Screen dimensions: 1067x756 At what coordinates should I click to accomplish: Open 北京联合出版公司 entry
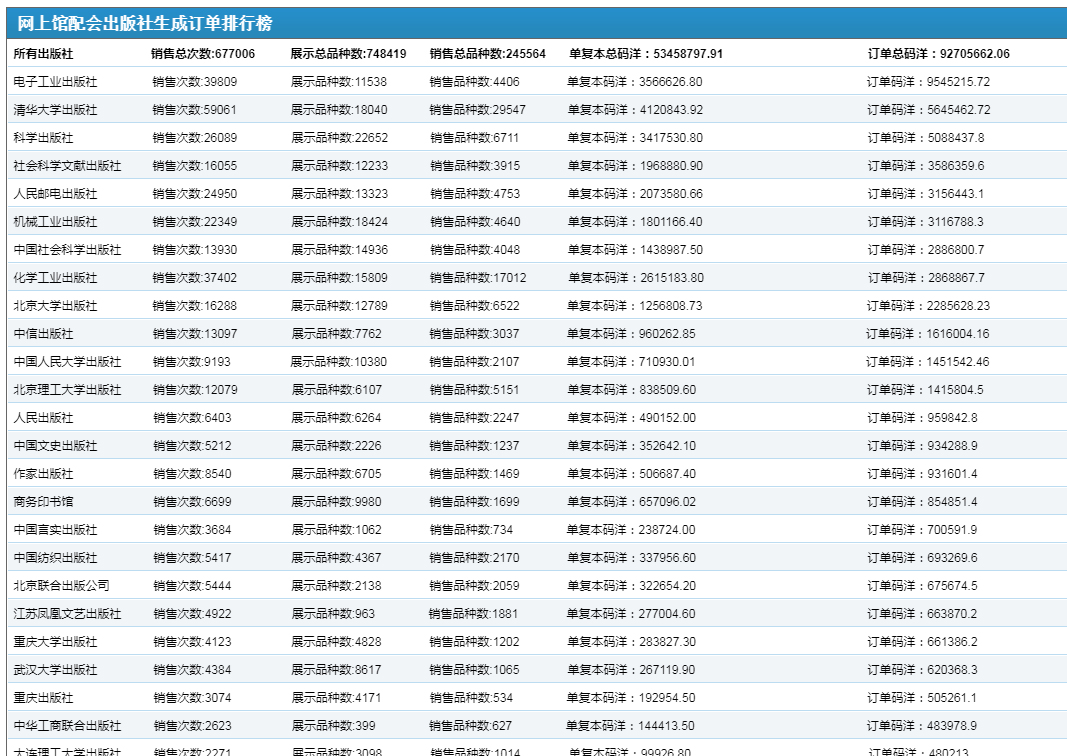point(61,586)
